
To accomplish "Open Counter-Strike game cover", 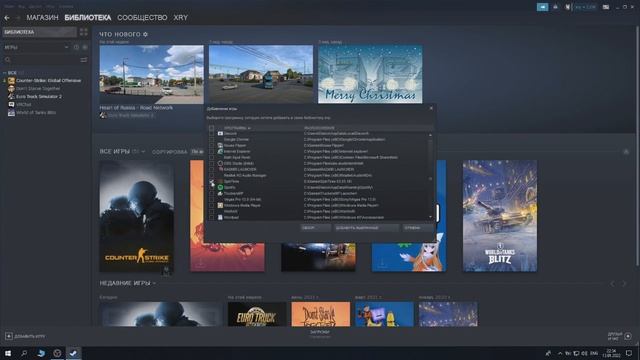I will (x=137, y=216).
